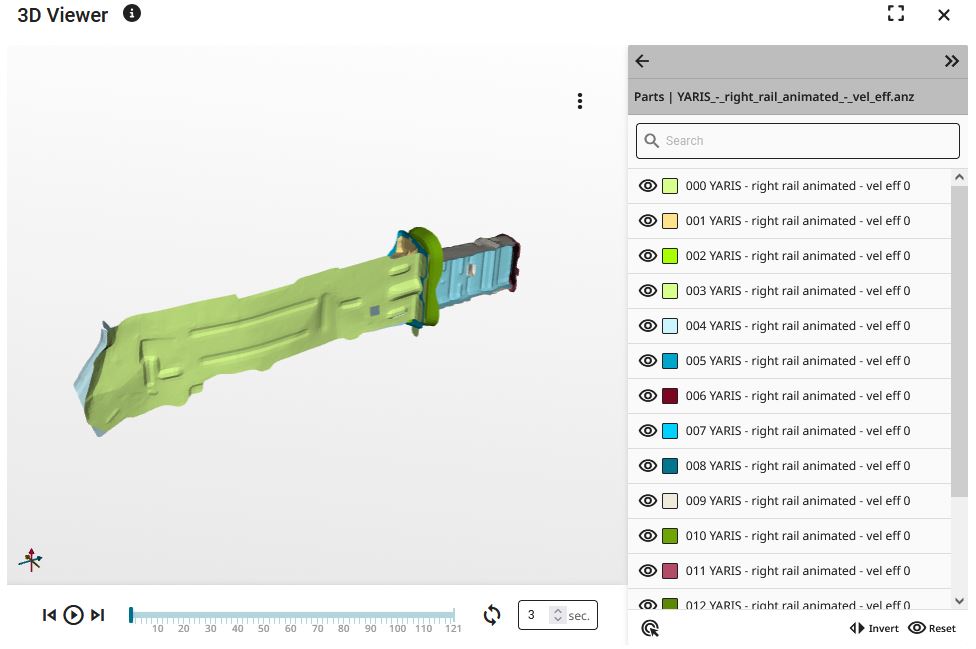
Task: Skip to the last animation frame
Action: [x=98, y=615]
